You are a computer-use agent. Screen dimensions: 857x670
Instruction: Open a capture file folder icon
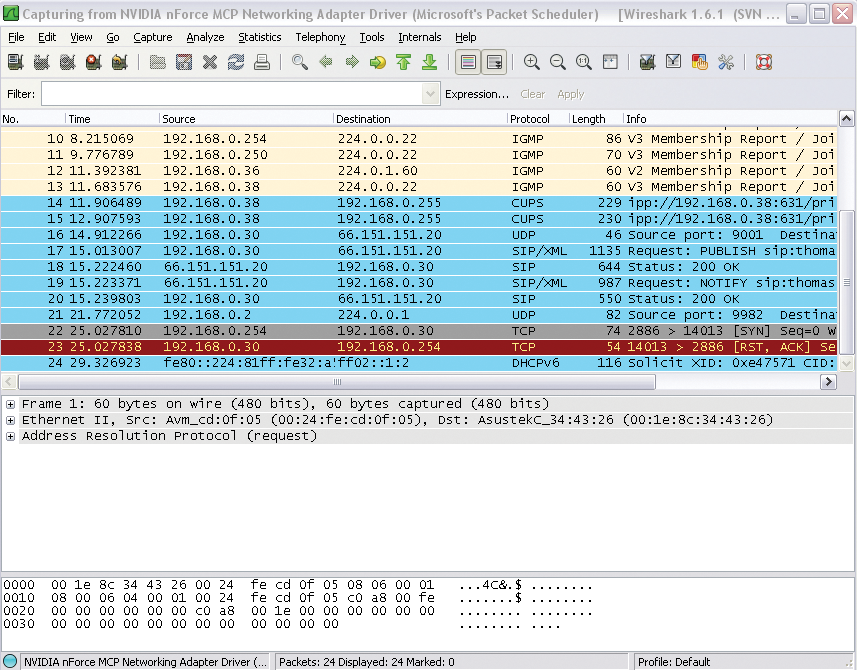coord(157,62)
